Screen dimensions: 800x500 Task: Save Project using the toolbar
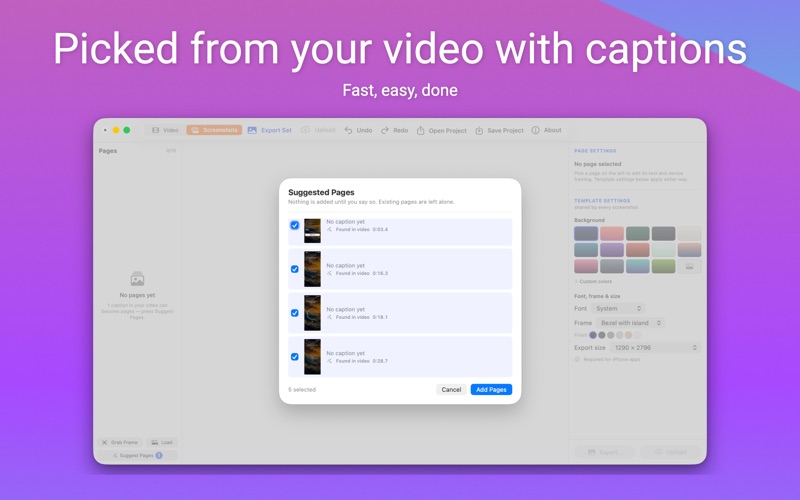(499, 131)
